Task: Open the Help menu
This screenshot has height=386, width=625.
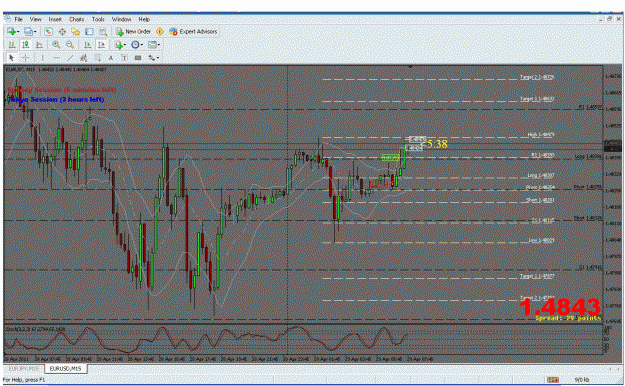Action: point(144,19)
